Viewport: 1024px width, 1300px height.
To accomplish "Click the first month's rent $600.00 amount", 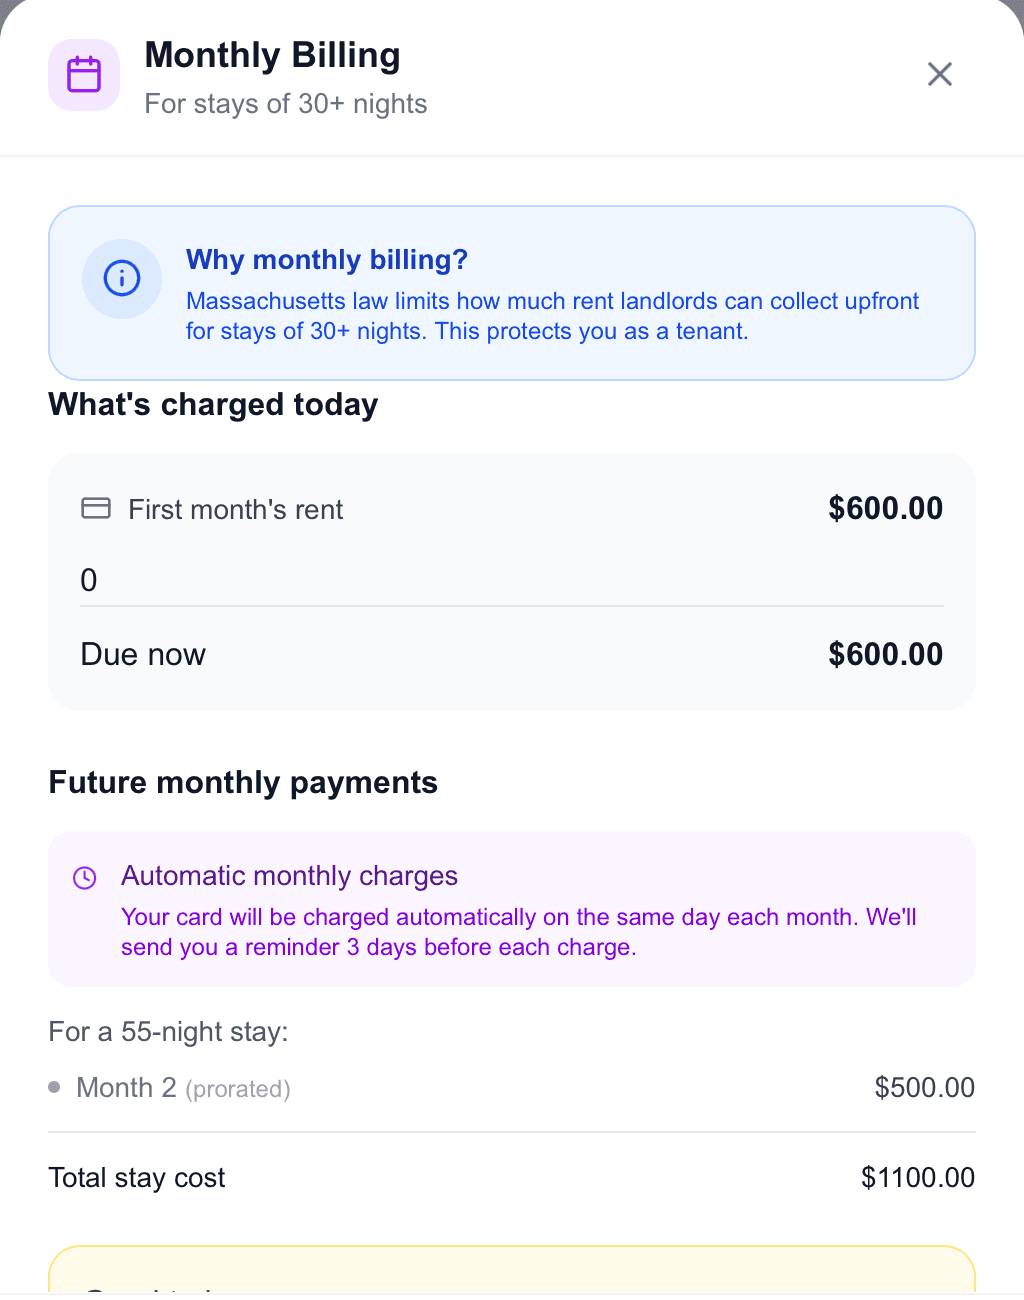I will click(885, 508).
